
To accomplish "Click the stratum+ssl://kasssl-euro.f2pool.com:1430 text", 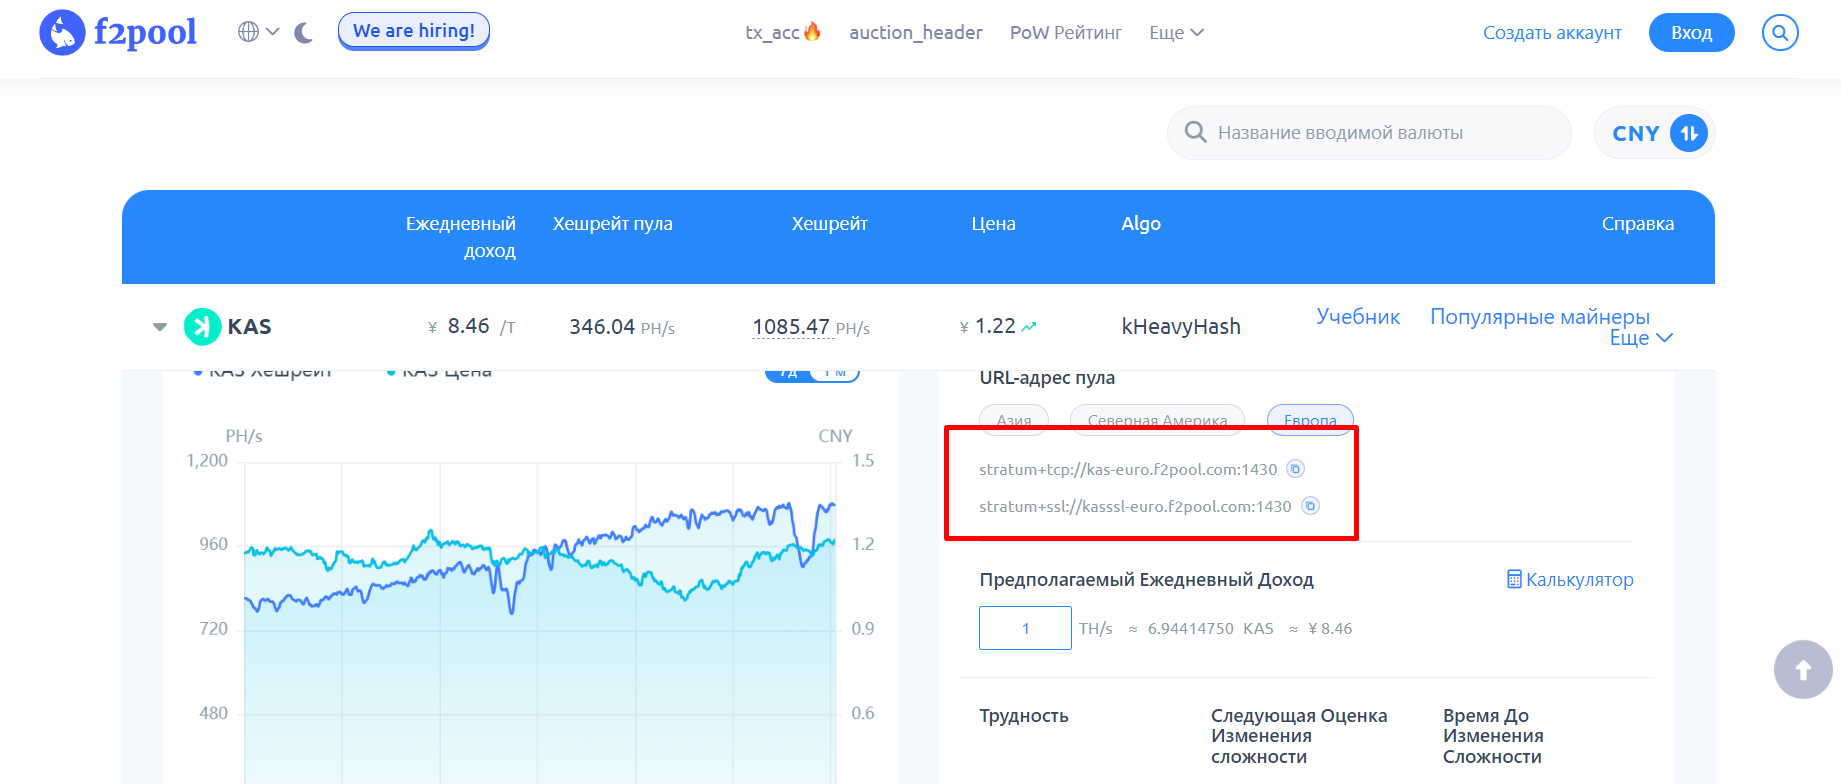I will coord(1135,506).
